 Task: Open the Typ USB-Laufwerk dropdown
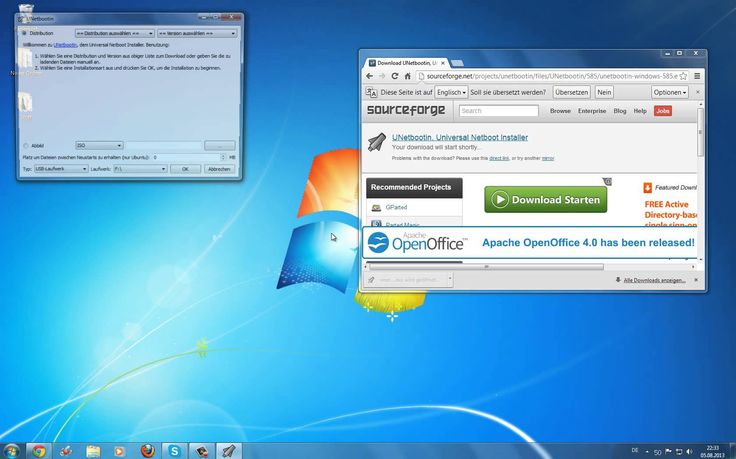[x=61, y=168]
